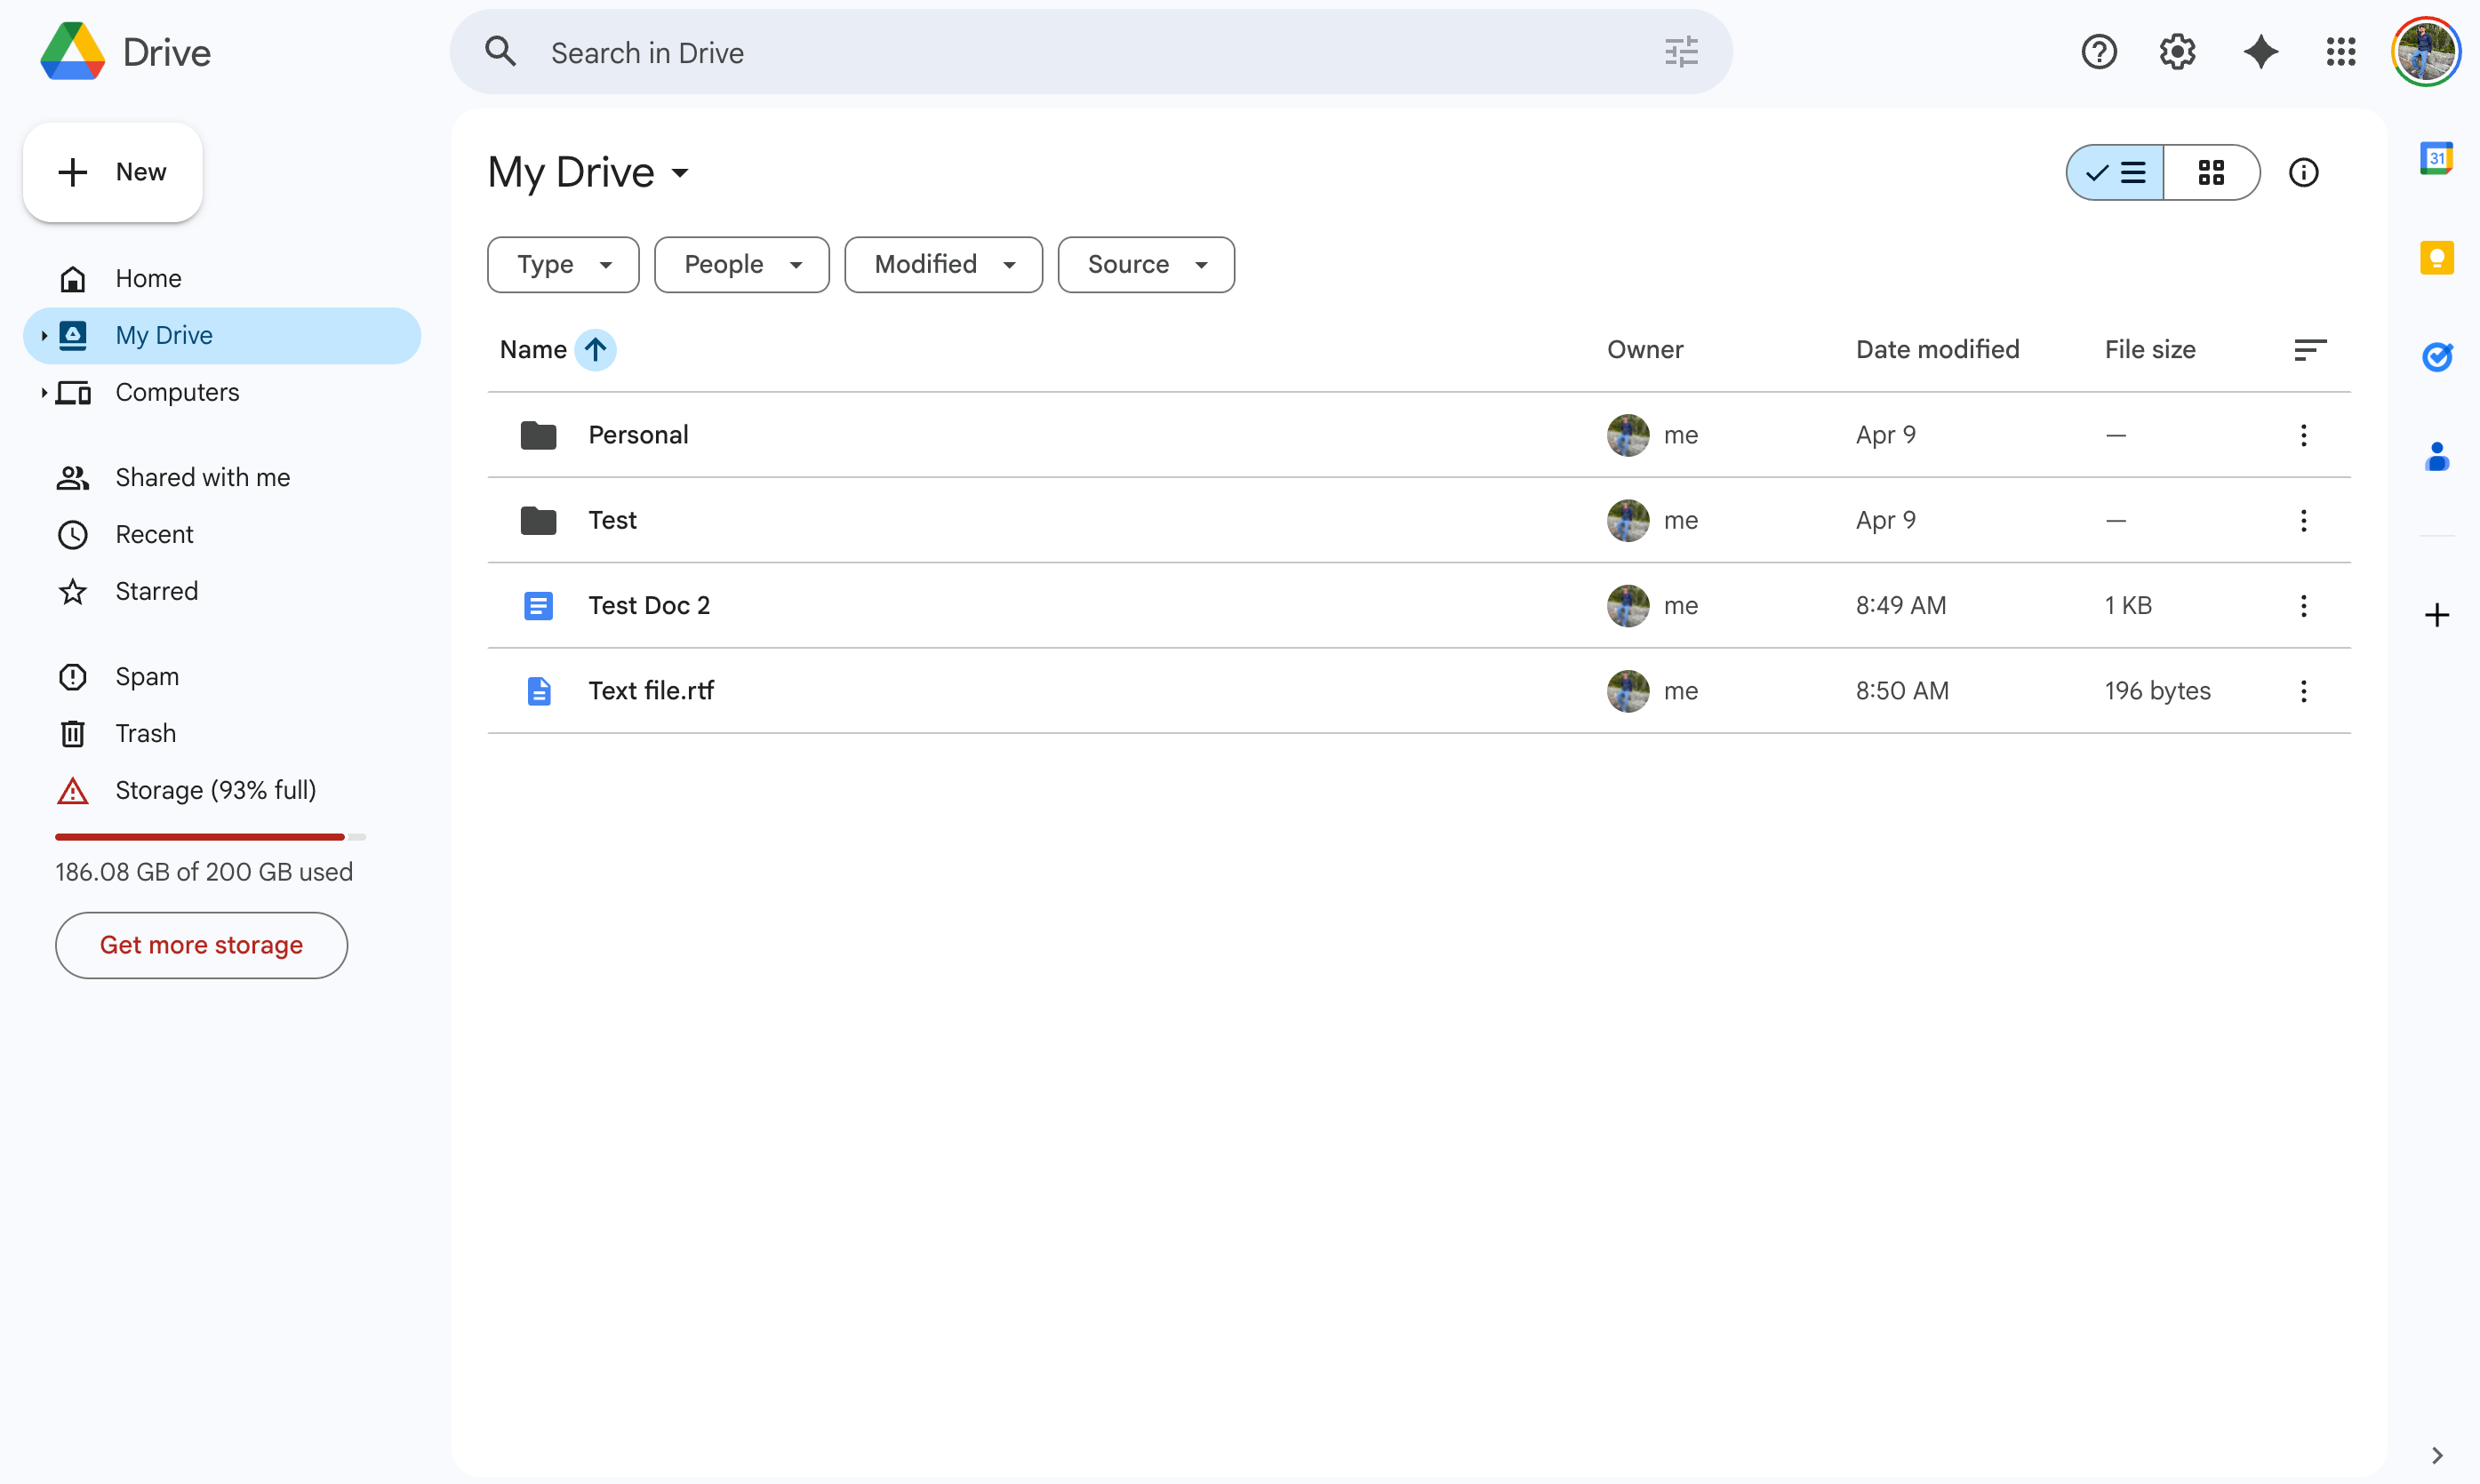Expand the Computers section in sidebar
Image resolution: width=2480 pixels, height=1484 pixels.
pos(44,392)
